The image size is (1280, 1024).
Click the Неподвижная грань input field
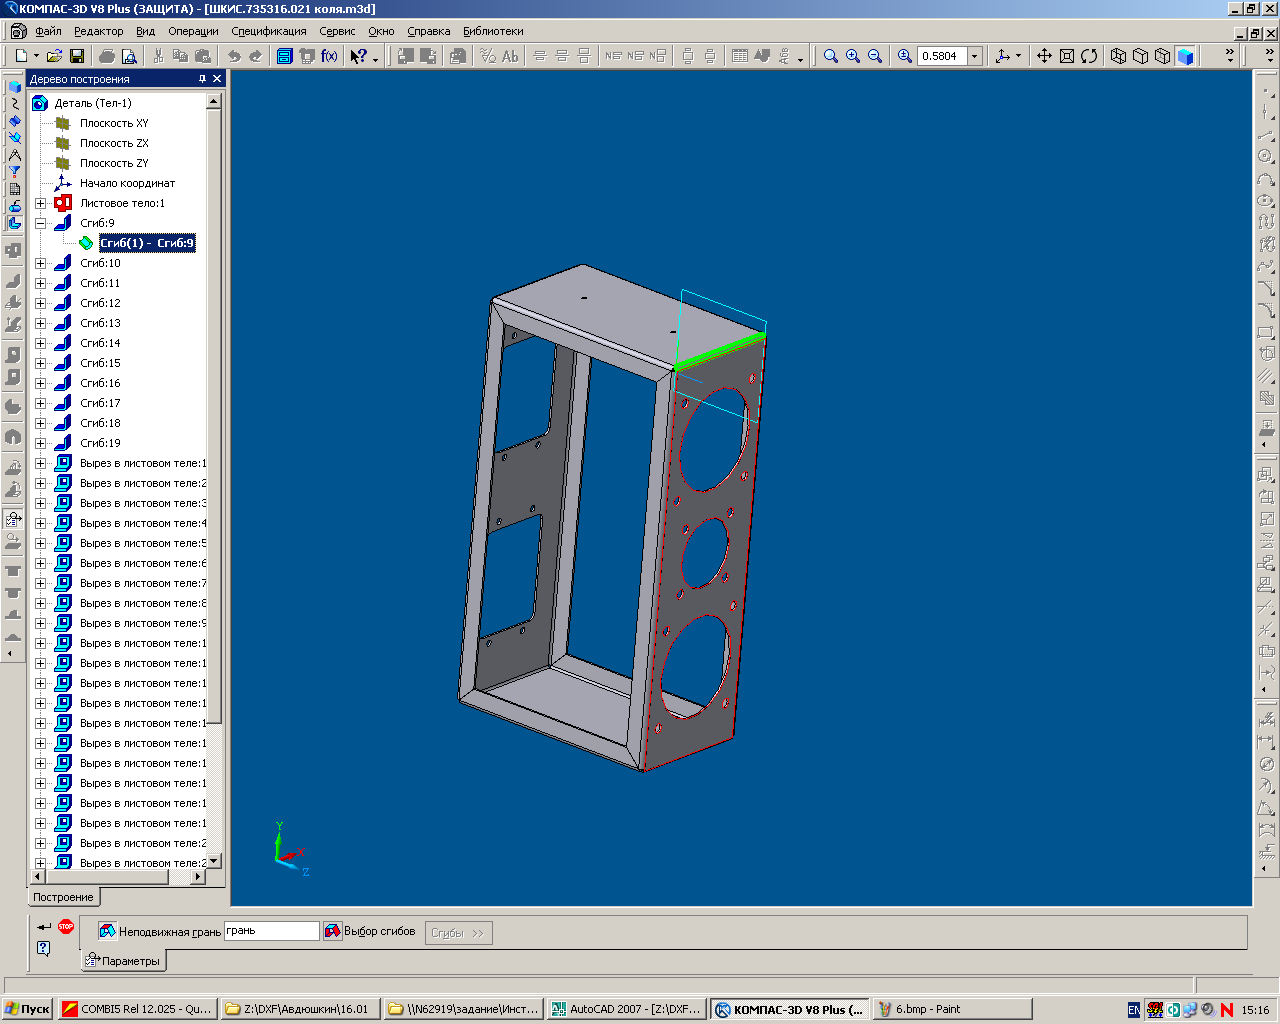point(271,931)
